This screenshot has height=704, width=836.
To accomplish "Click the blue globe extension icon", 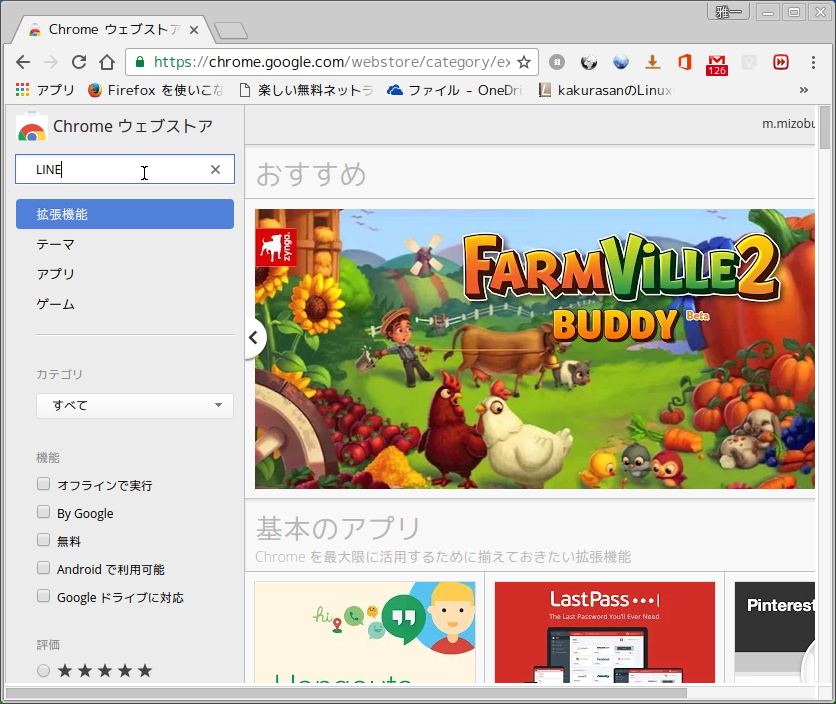I will [x=621, y=62].
